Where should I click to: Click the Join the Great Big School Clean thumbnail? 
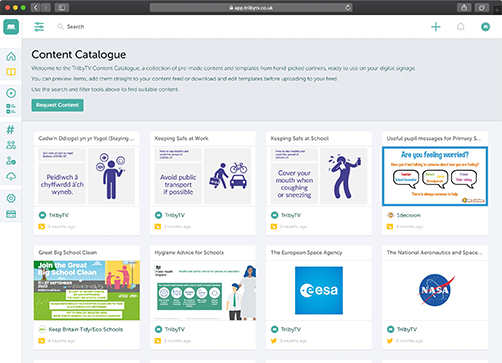pyautogui.click(x=87, y=290)
